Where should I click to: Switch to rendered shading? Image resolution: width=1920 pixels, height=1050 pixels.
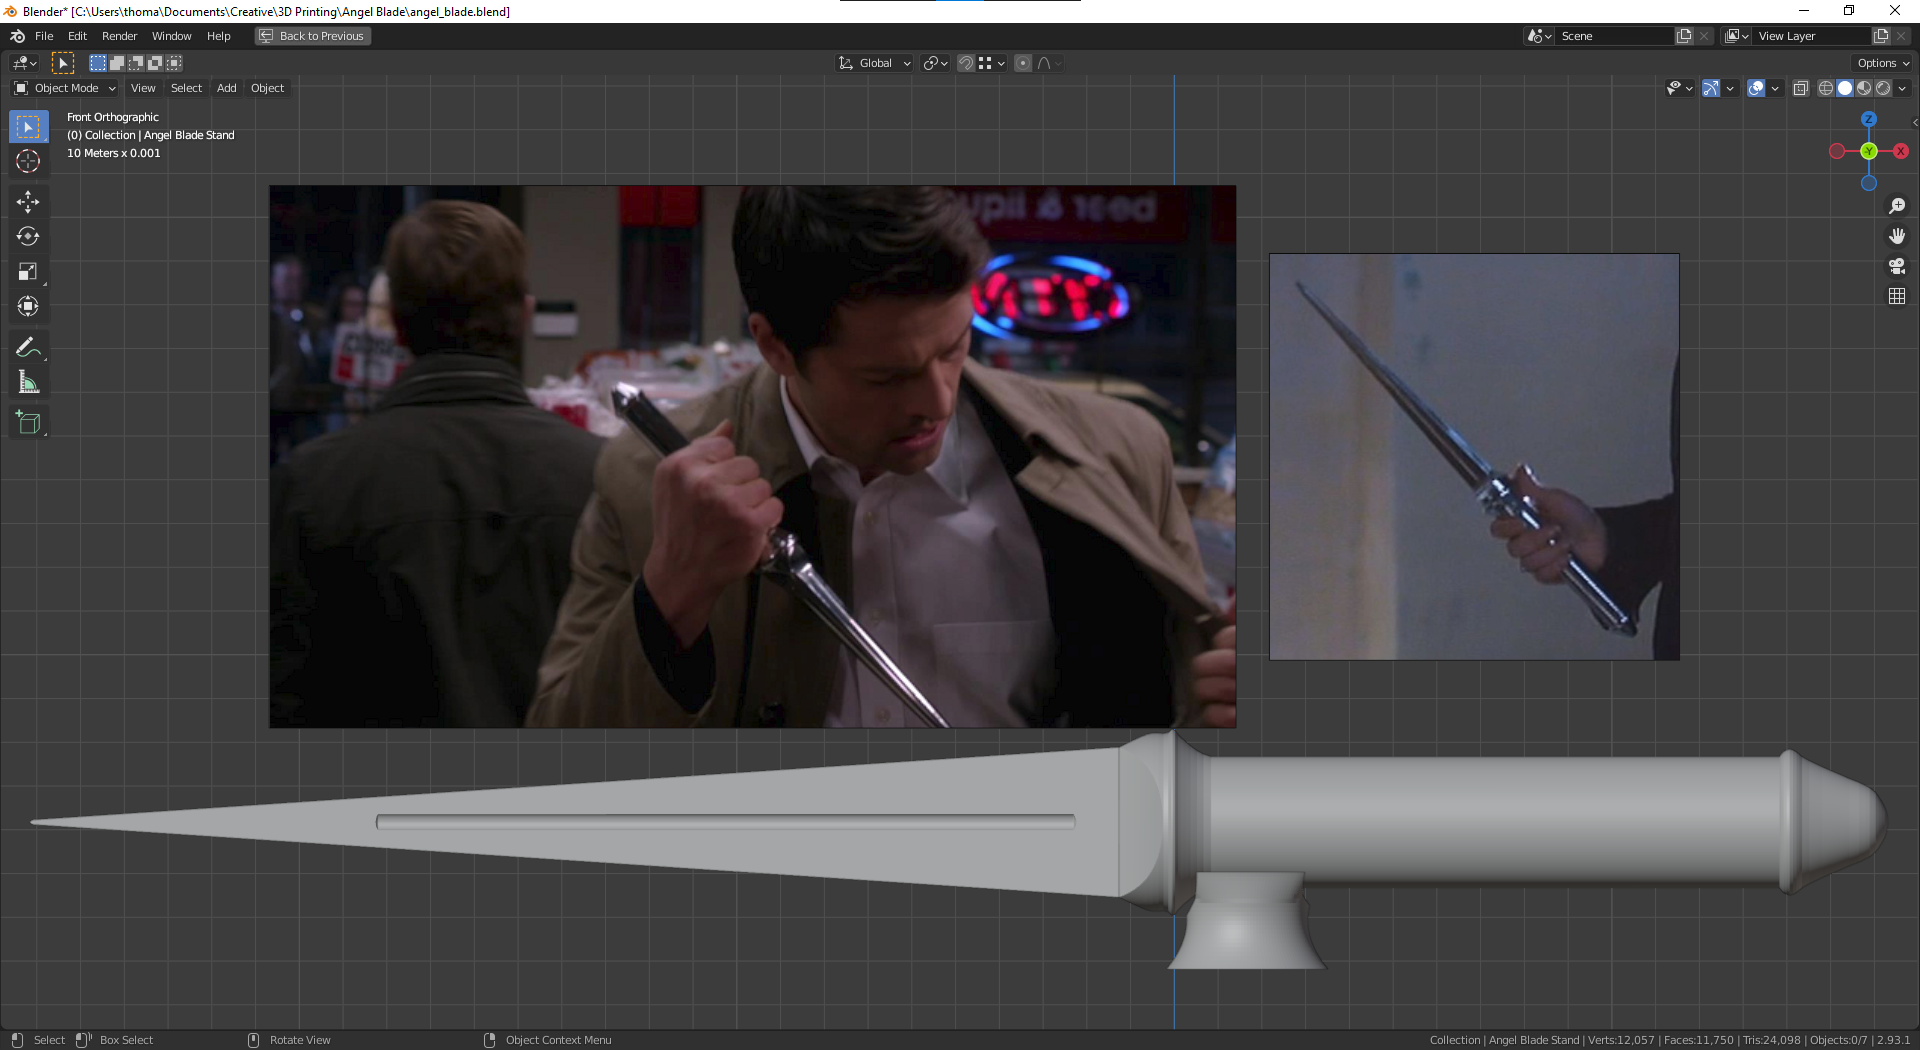coord(1883,88)
